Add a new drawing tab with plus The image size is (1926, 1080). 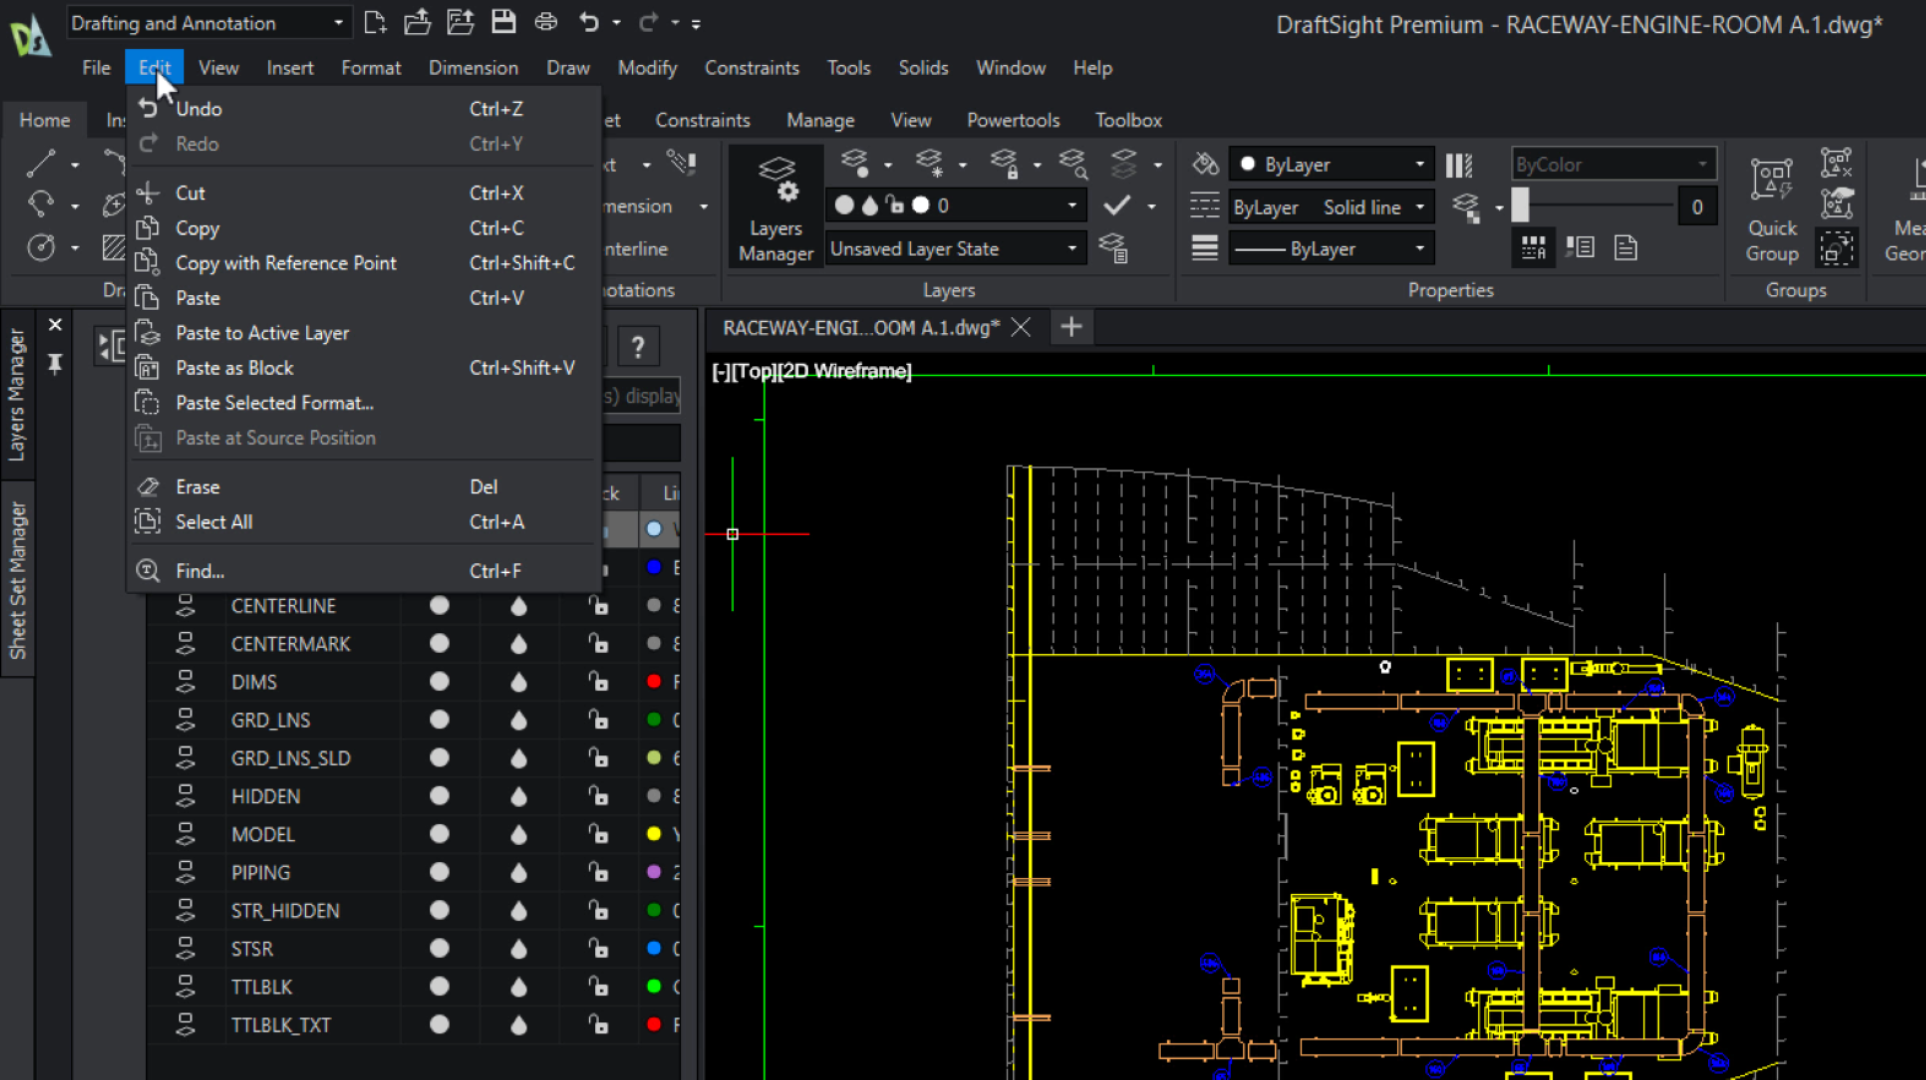1071,327
